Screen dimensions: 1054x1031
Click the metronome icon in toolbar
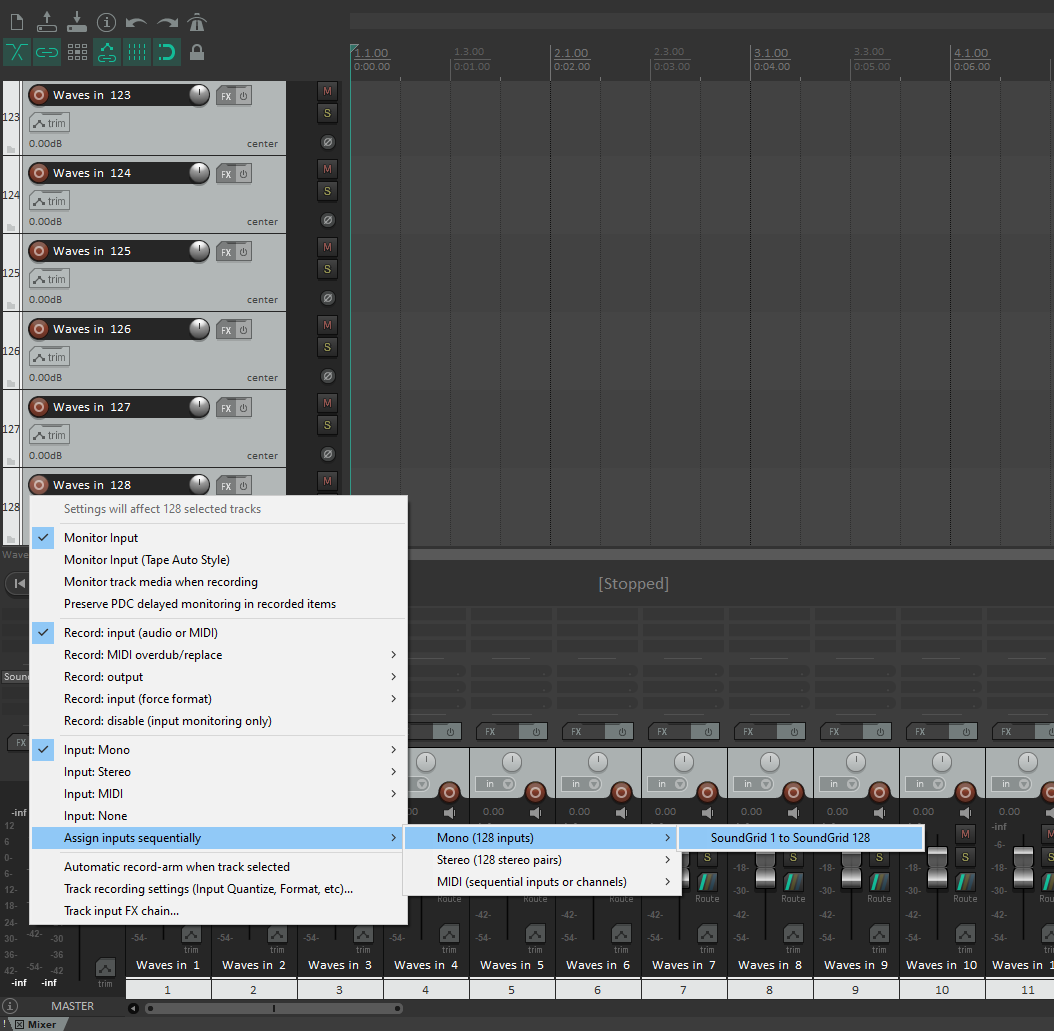(197, 22)
